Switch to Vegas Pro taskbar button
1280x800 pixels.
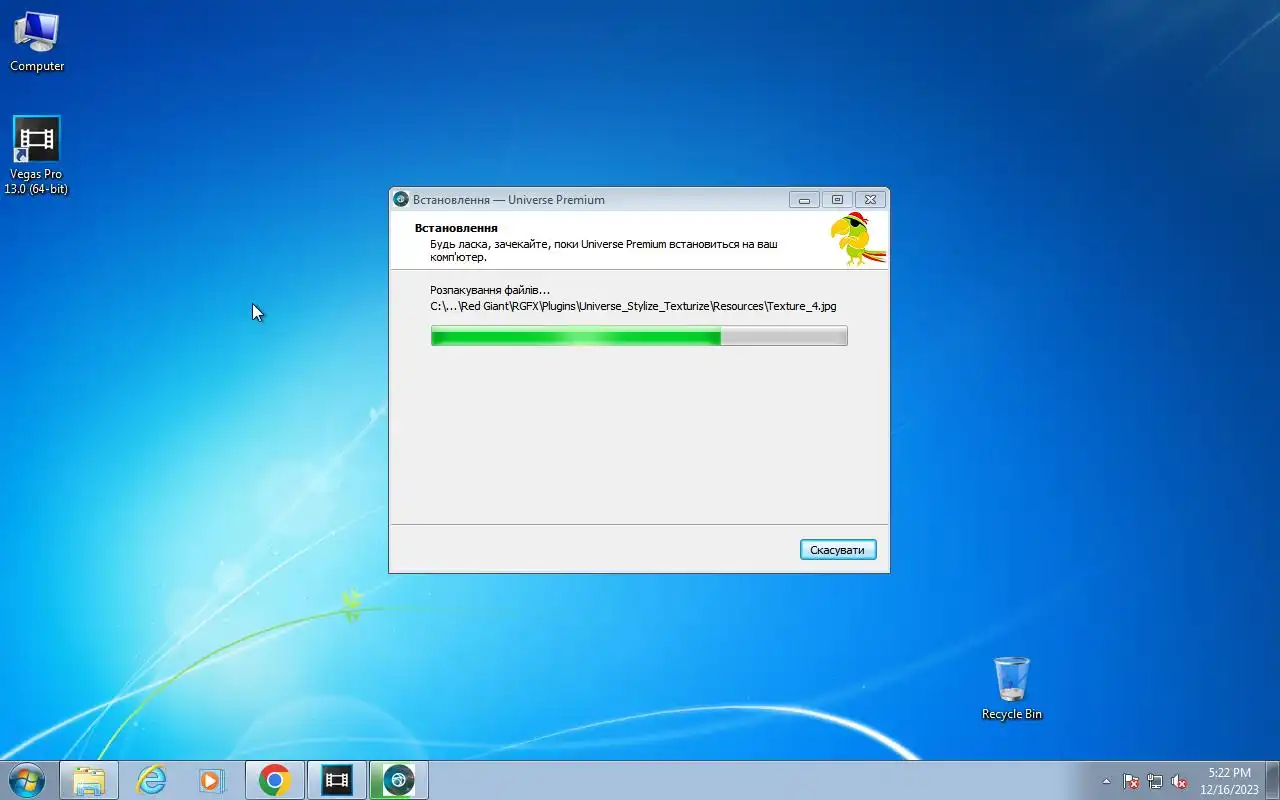pyautogui.click(x=337, y=780)
